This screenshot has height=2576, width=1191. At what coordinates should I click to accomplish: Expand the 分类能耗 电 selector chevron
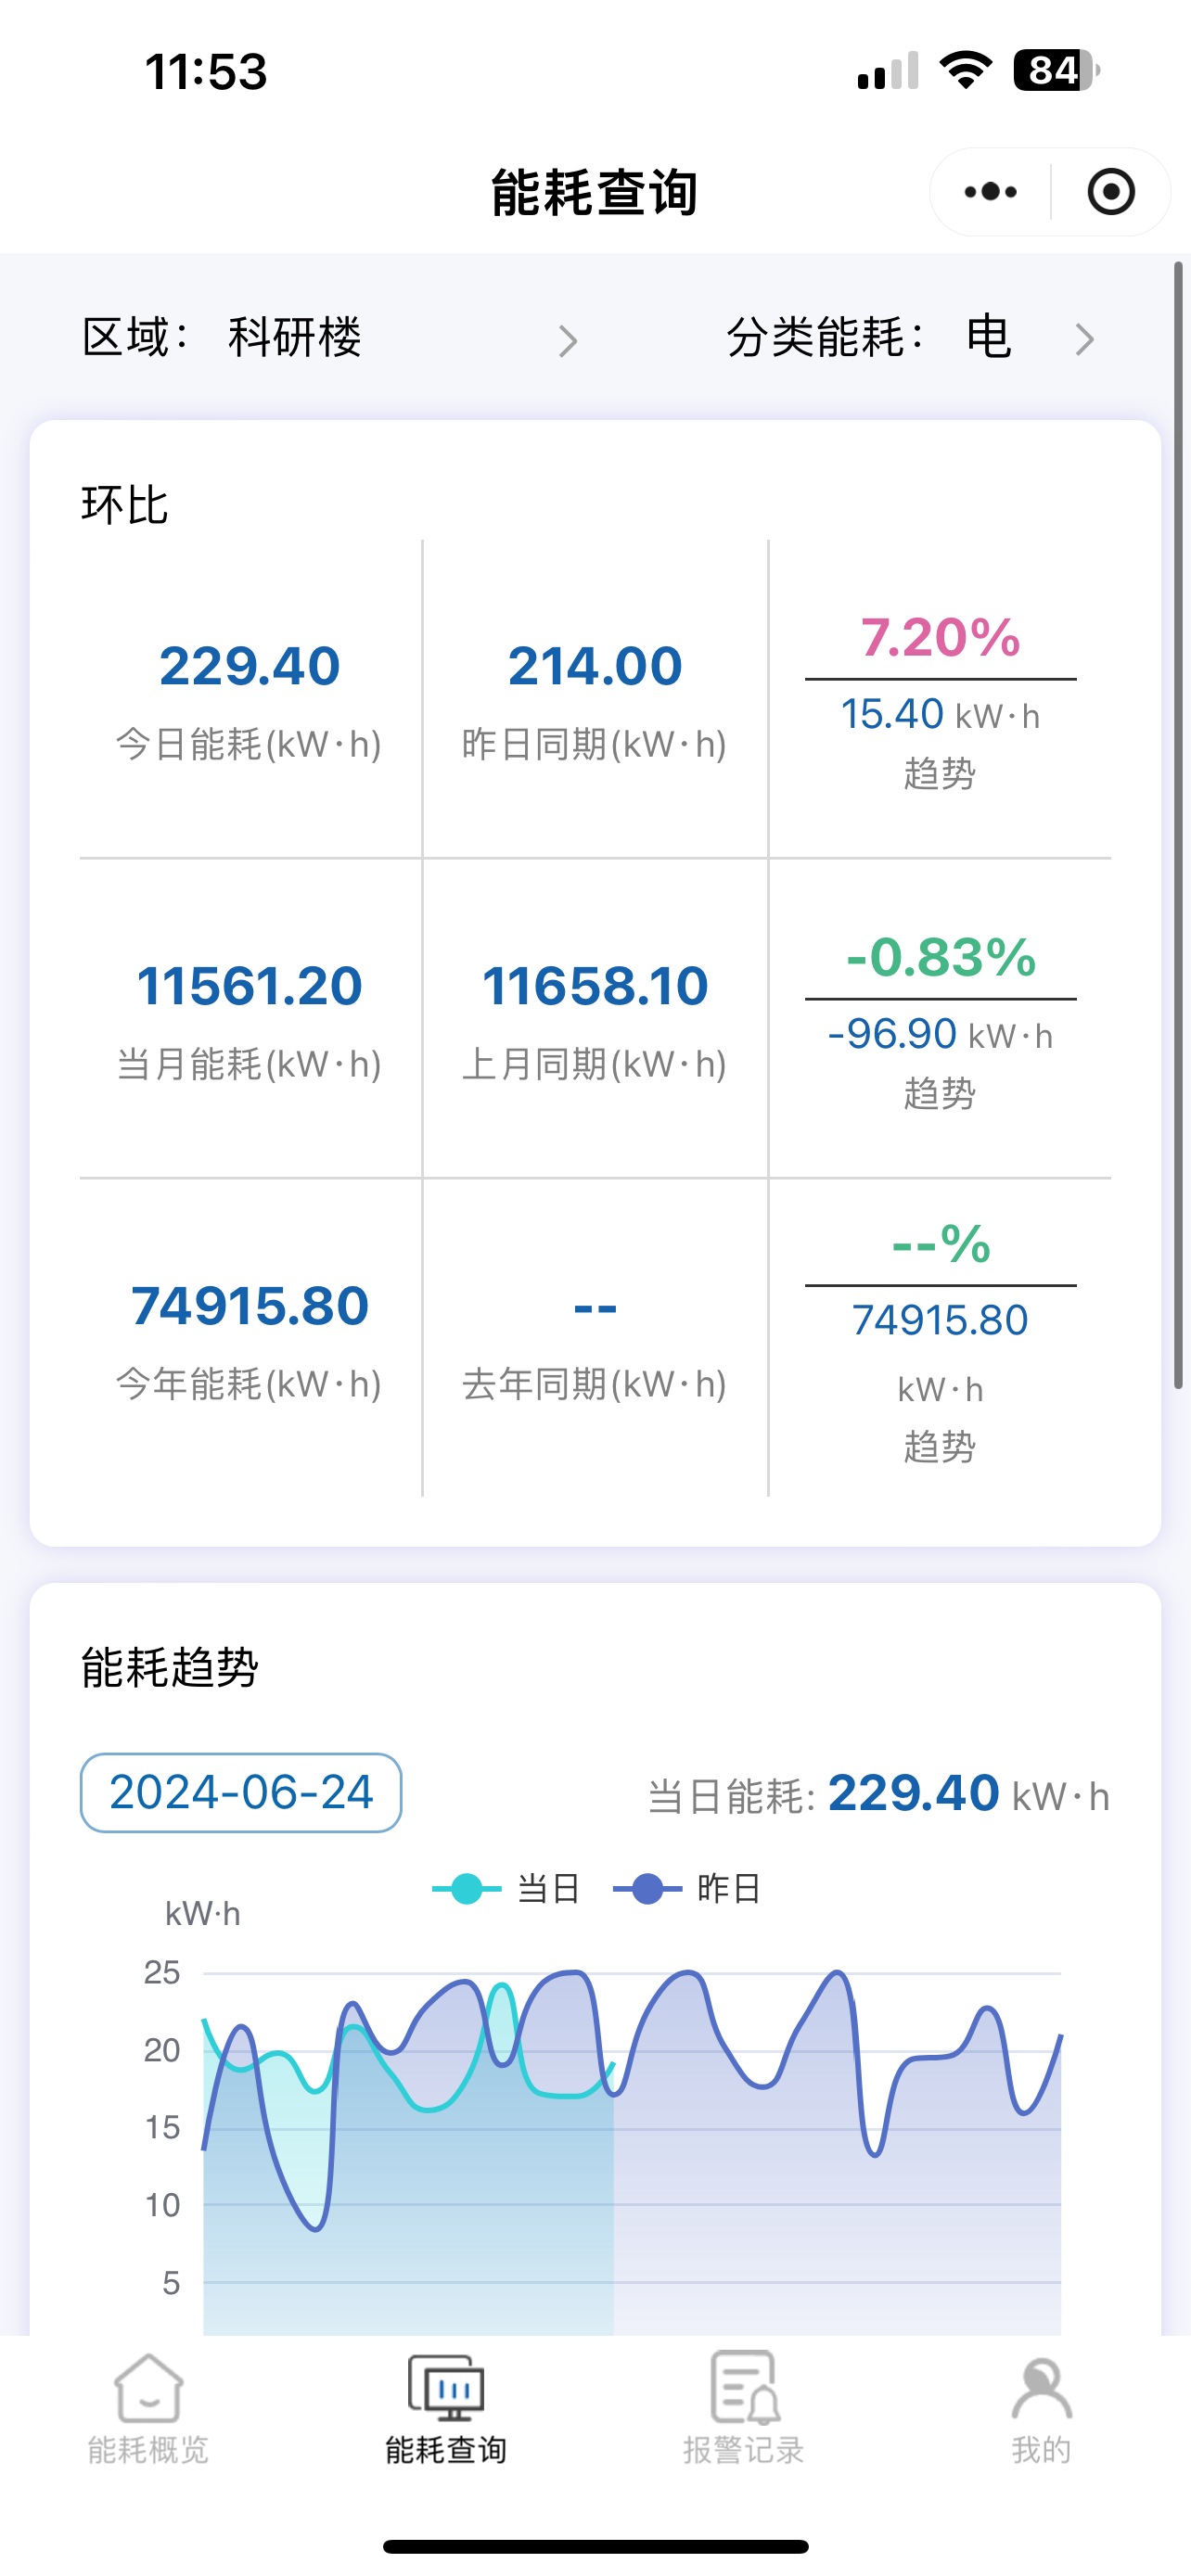click(x=1085, y=340)
